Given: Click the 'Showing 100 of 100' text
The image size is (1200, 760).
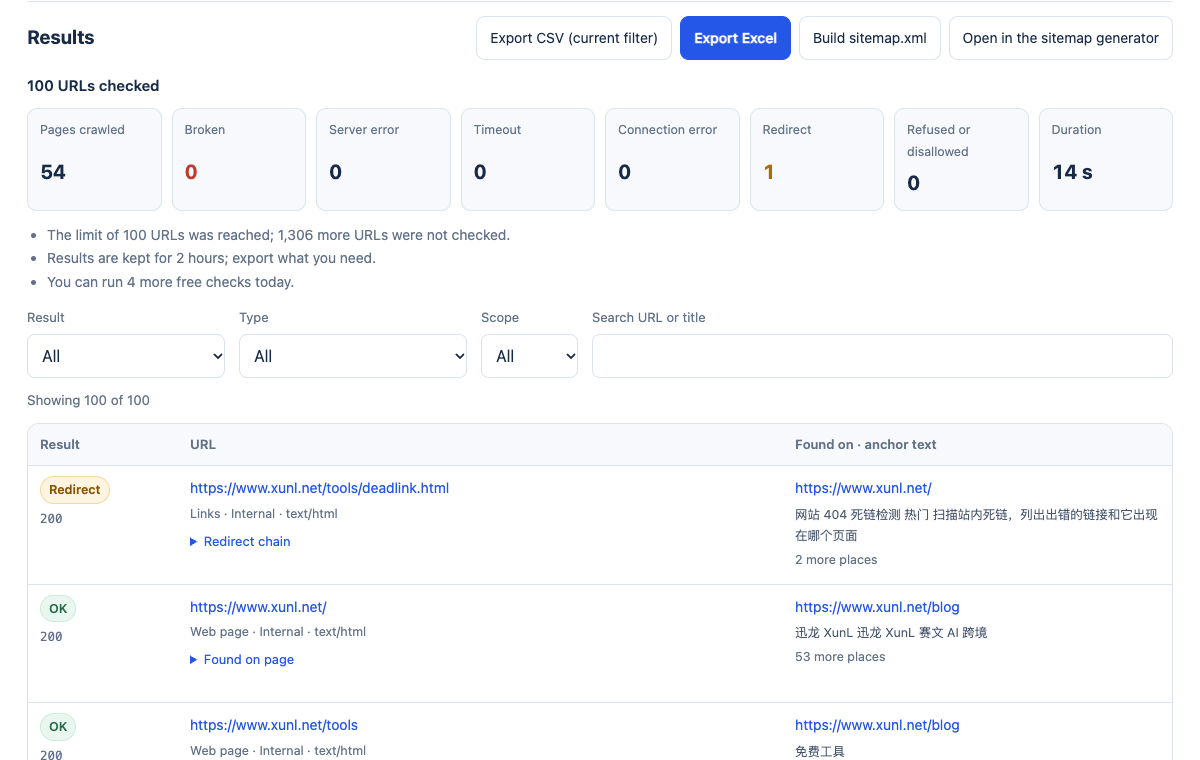Looking at the screenshot, I should coord(88,400).
